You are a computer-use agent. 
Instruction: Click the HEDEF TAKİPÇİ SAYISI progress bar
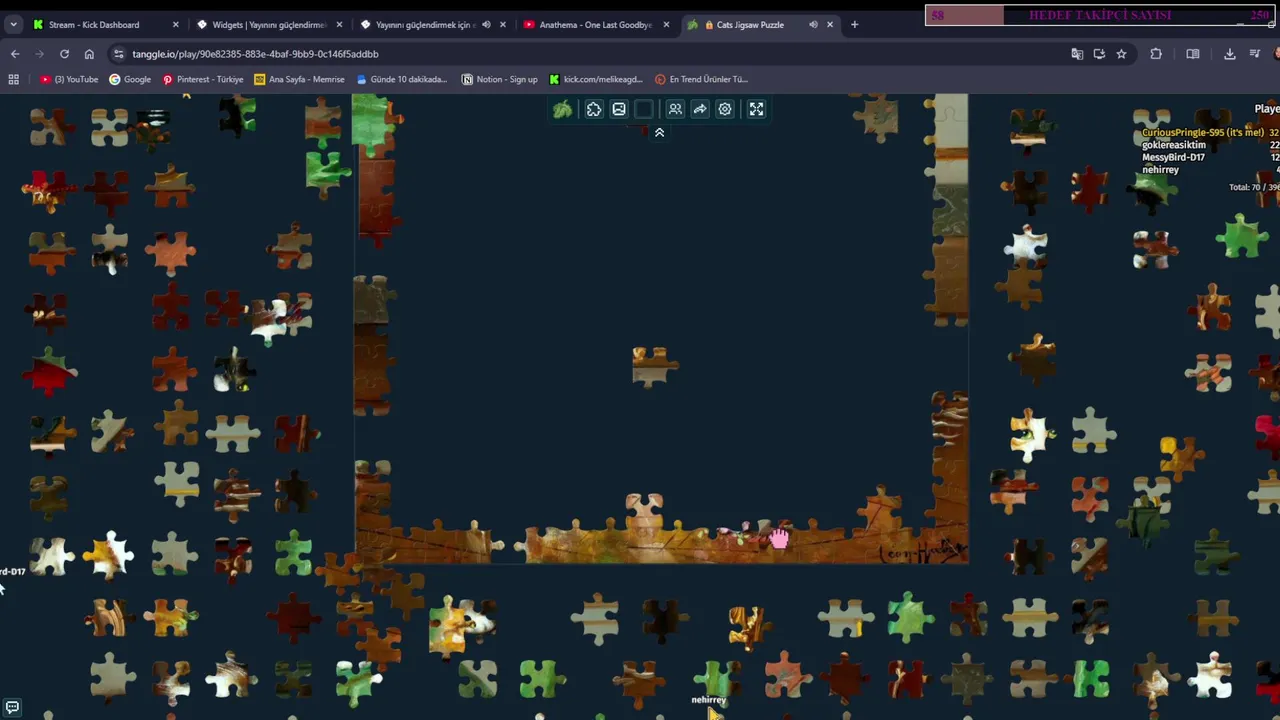pyautogui.click(x=1100, y=15)
